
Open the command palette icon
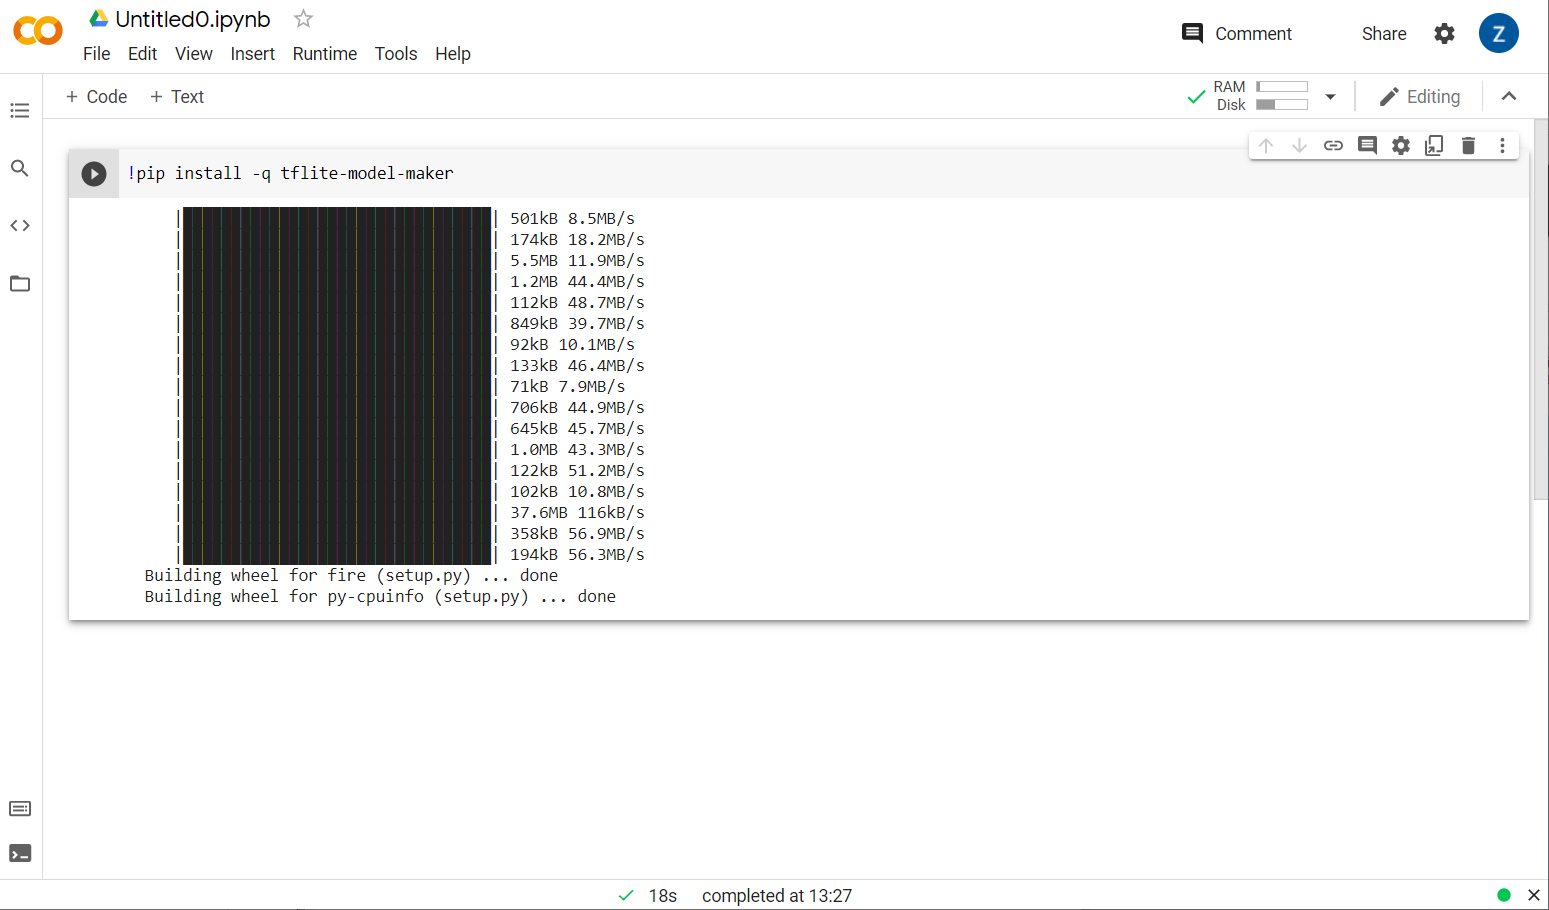tap(20, 808)
